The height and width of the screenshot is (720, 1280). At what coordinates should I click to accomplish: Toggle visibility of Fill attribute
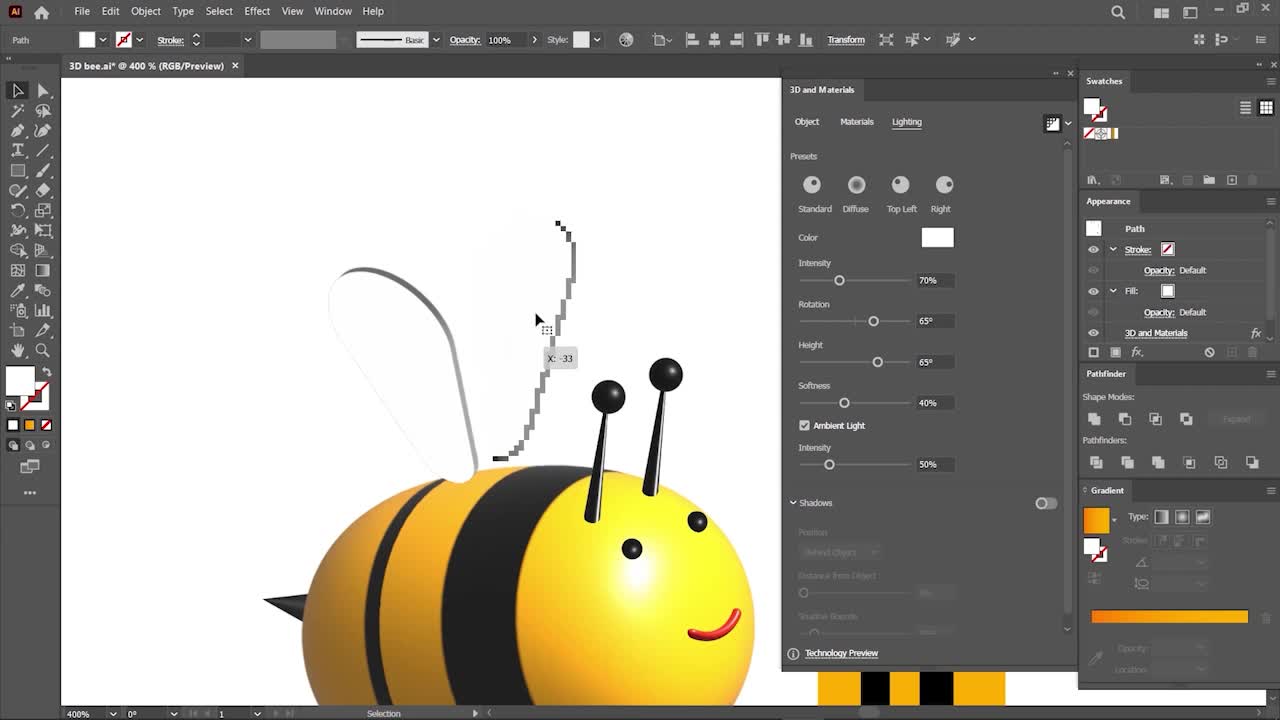click(x=1093, y=291)
